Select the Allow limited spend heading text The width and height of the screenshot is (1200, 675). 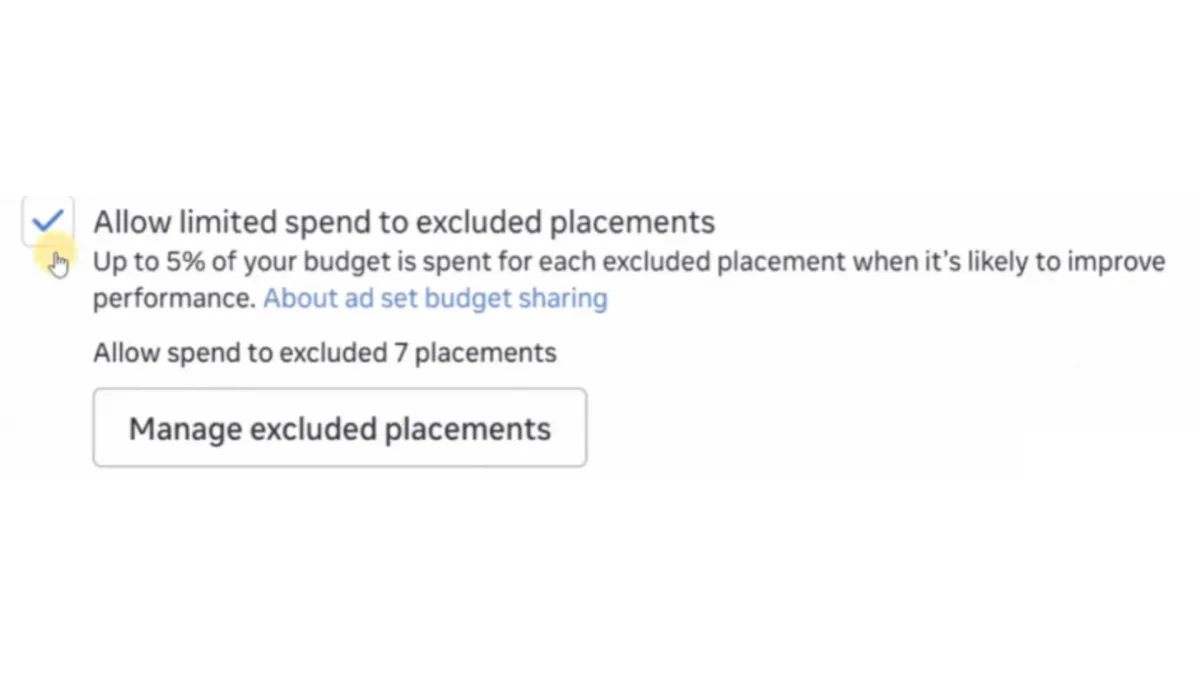[x=403, y=221]
